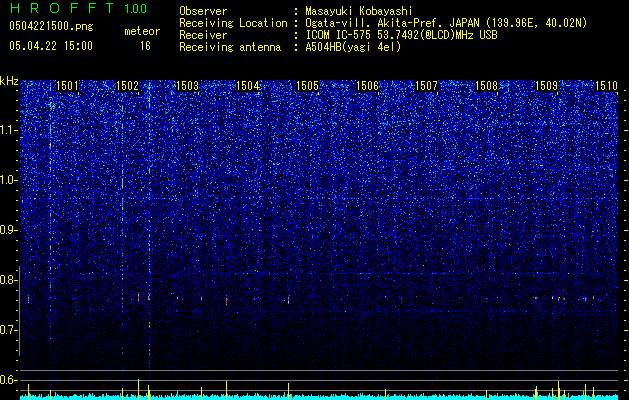
Task: Click the ICOM IC-575 receiver text
Action: (401, 35)
